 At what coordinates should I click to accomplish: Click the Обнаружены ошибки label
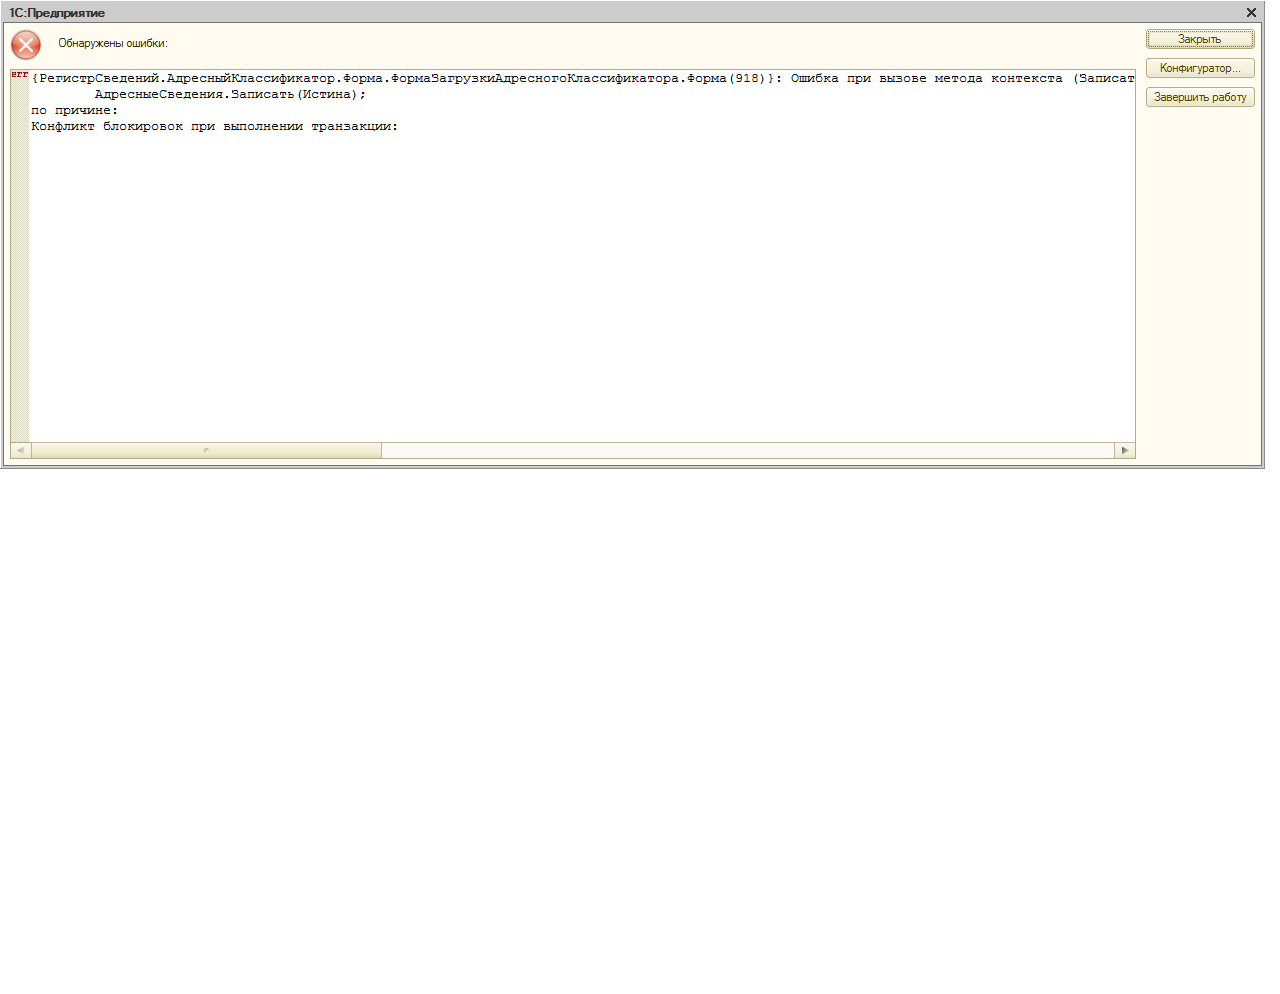click(113, 44)
